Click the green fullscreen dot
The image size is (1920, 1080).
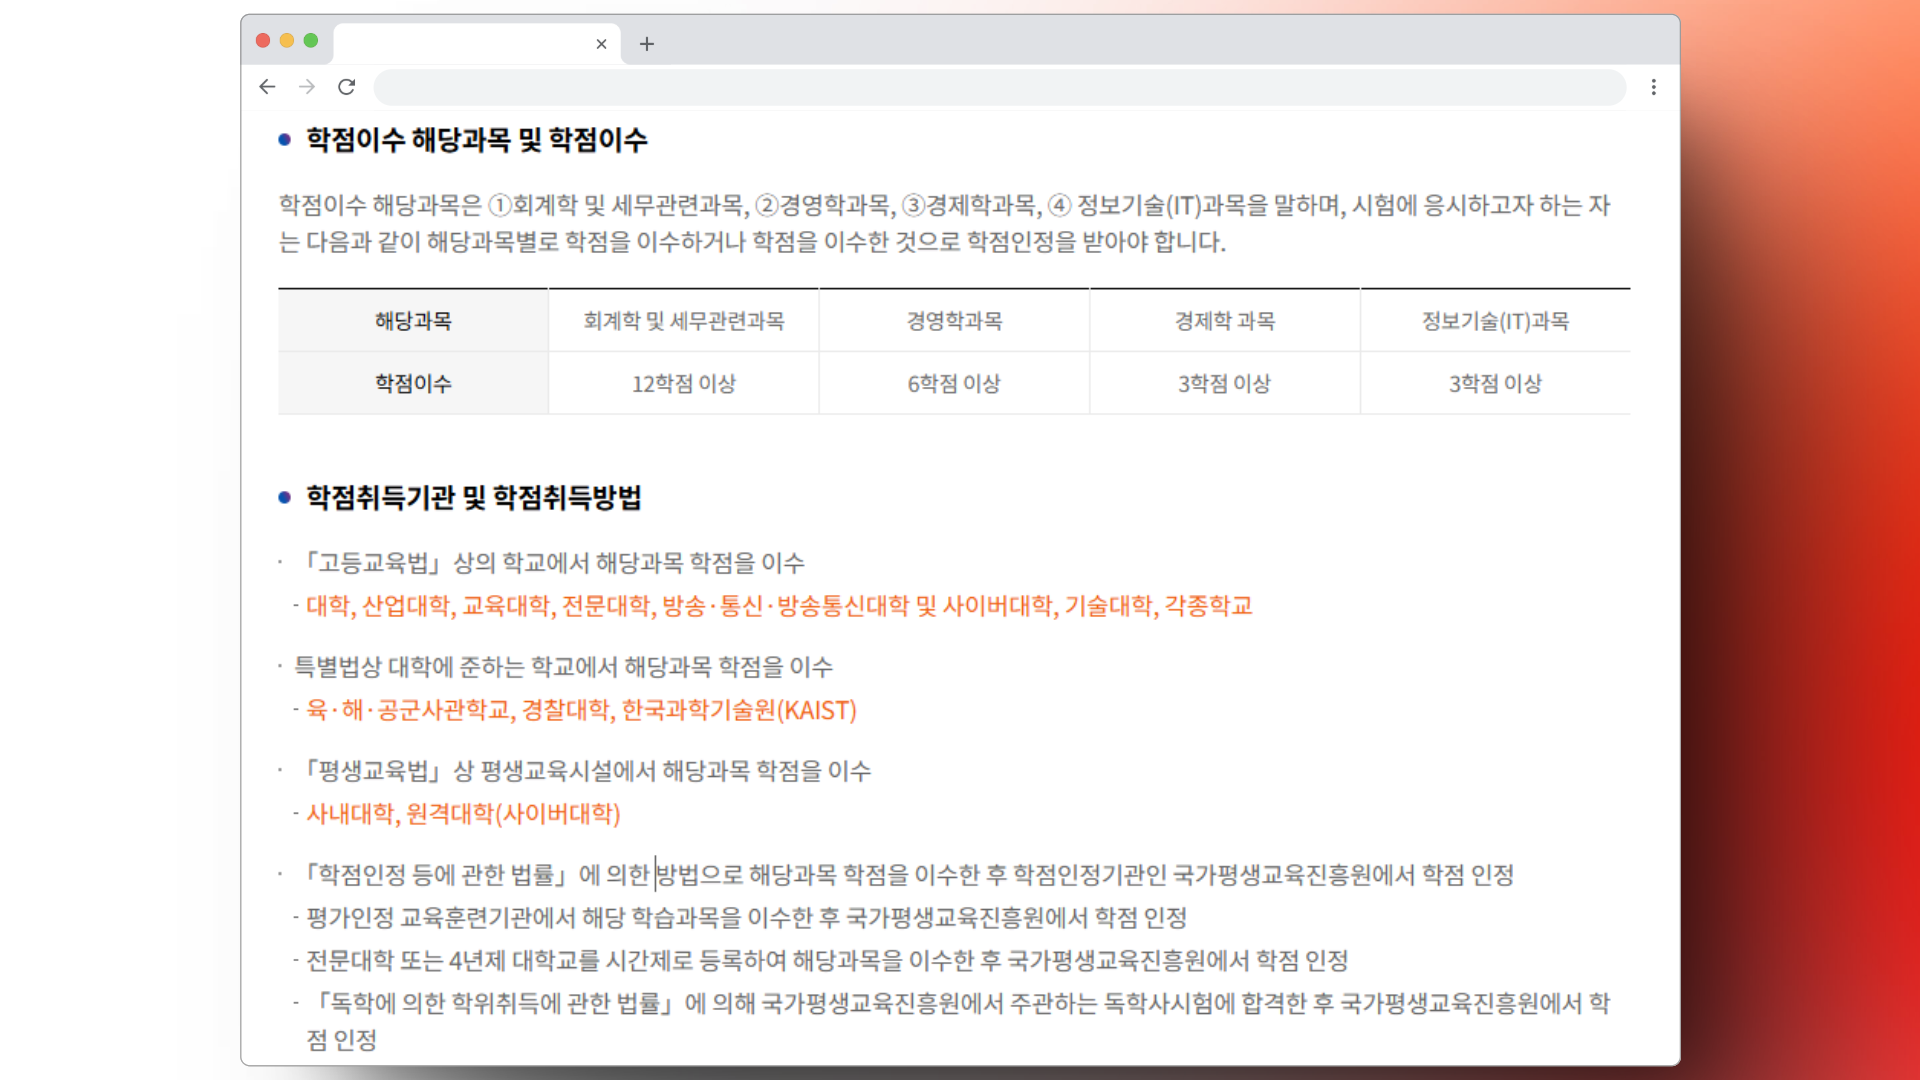click(x=311, y=40)
